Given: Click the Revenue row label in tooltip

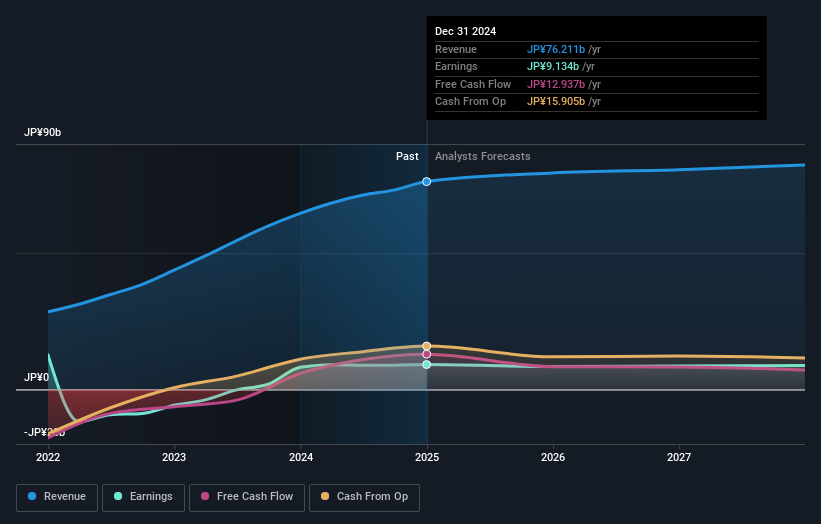Looking at the screenshot, I should (x=456, y=49).
